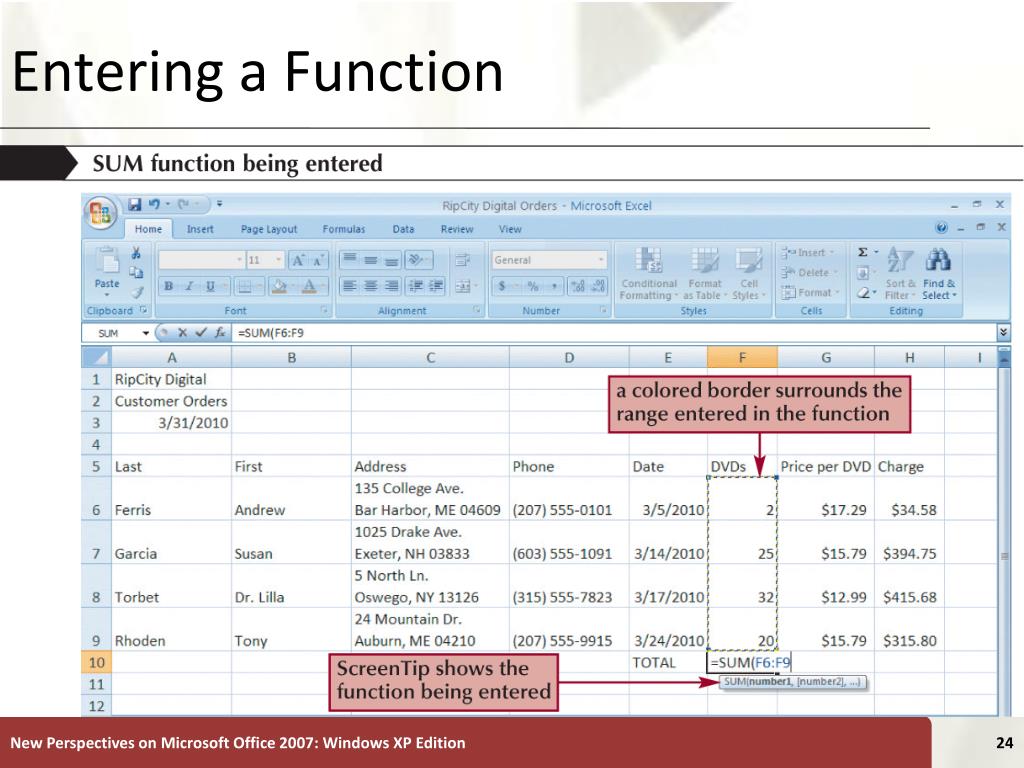
Task: Click the Select All corner button
Action: click(x=97, y=357)
